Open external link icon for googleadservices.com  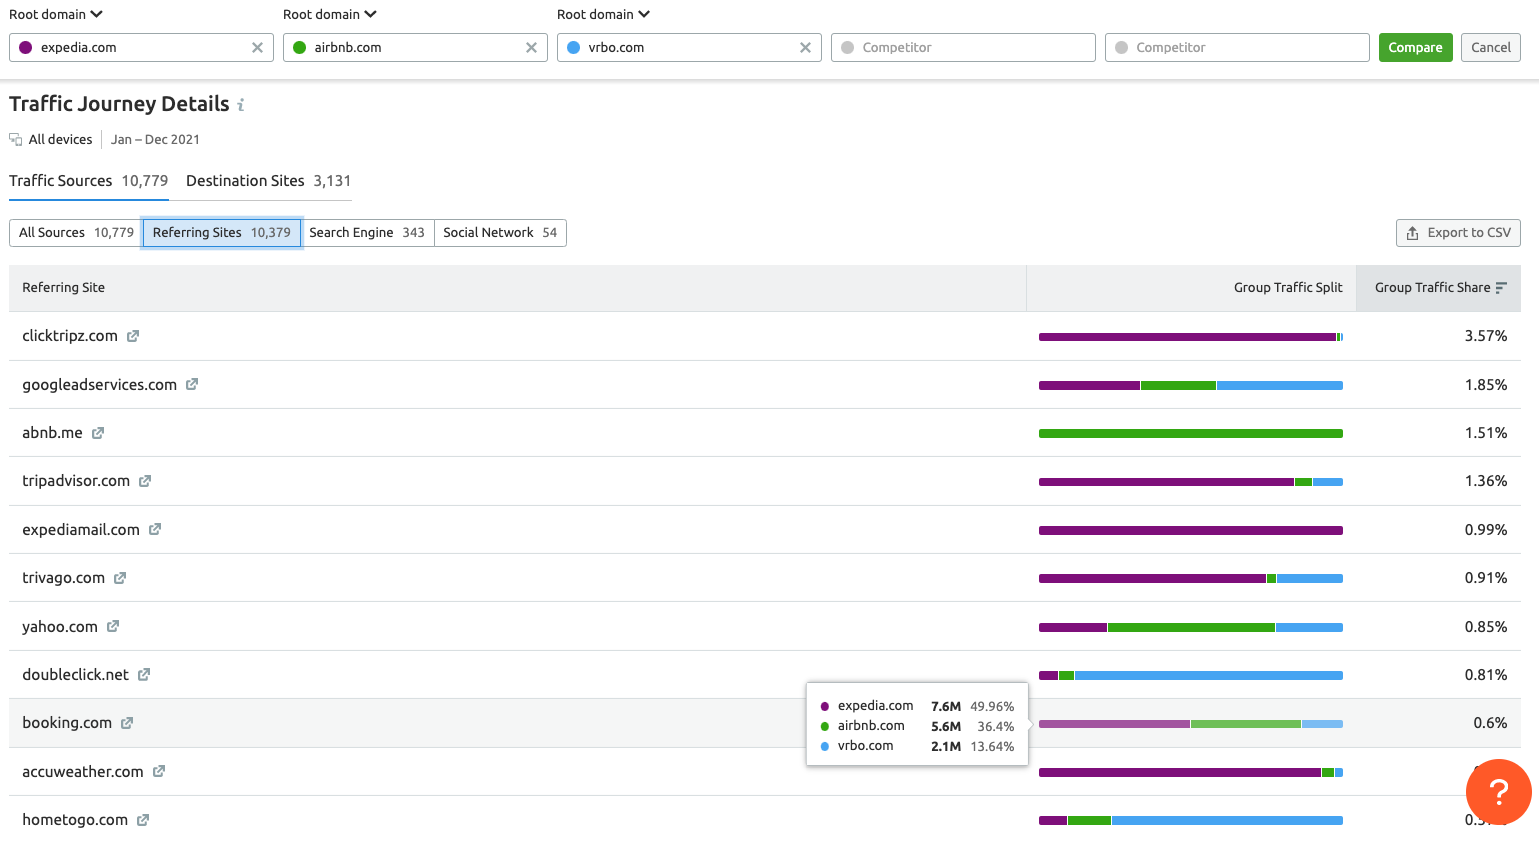tap(192, 384)
